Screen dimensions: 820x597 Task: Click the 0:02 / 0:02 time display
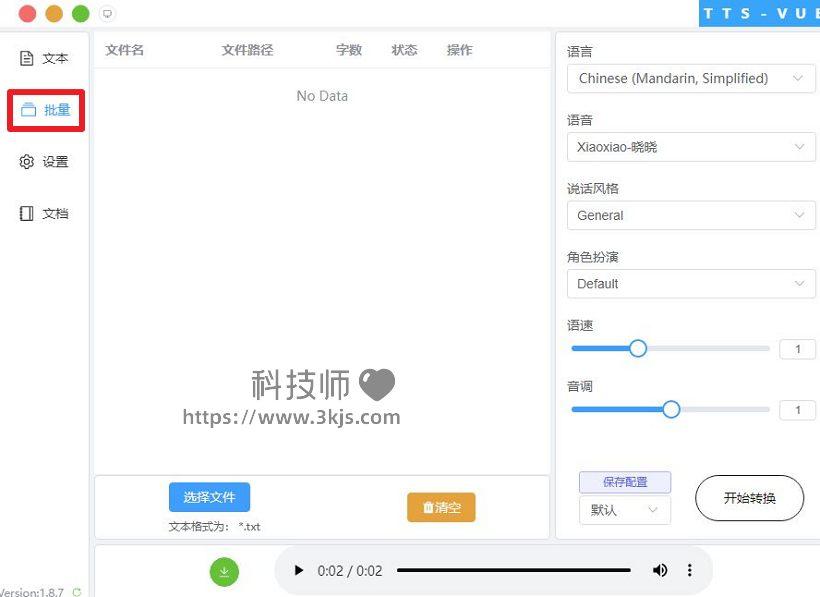(x=350, y=570)
